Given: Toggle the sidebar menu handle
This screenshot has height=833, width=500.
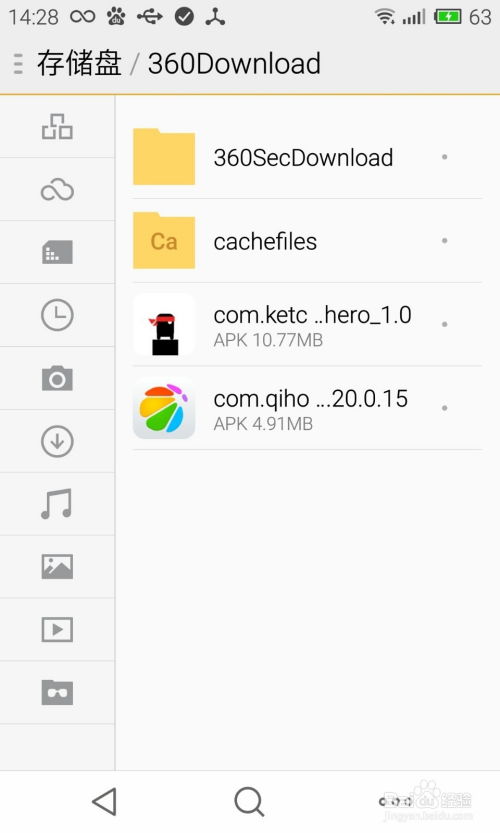Looking at the screenshot, I should coord(18,64).
